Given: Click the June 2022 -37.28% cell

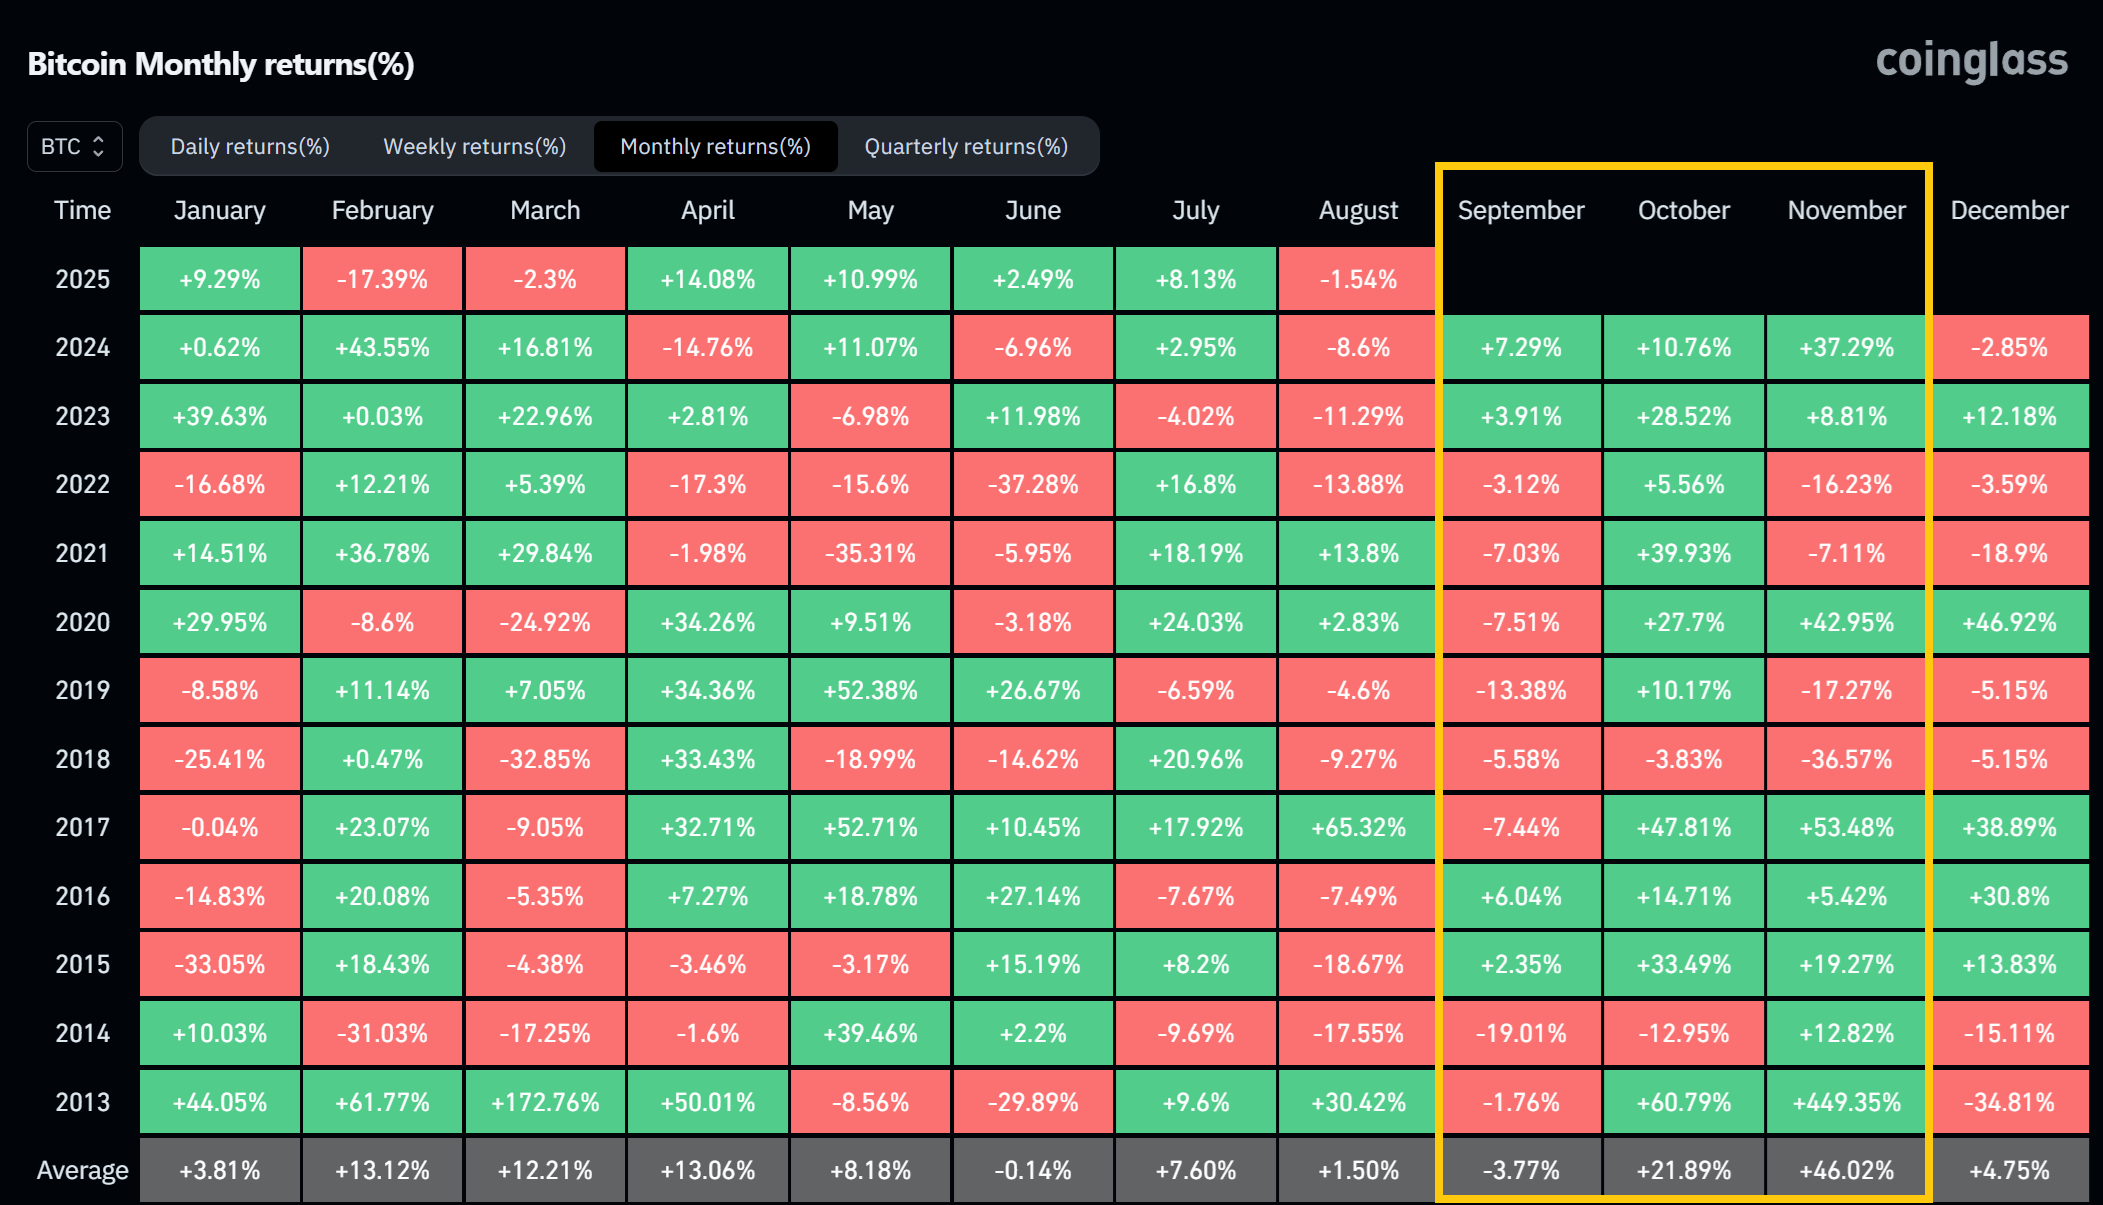Looking at the screenshot, I should coord(1033,485).
